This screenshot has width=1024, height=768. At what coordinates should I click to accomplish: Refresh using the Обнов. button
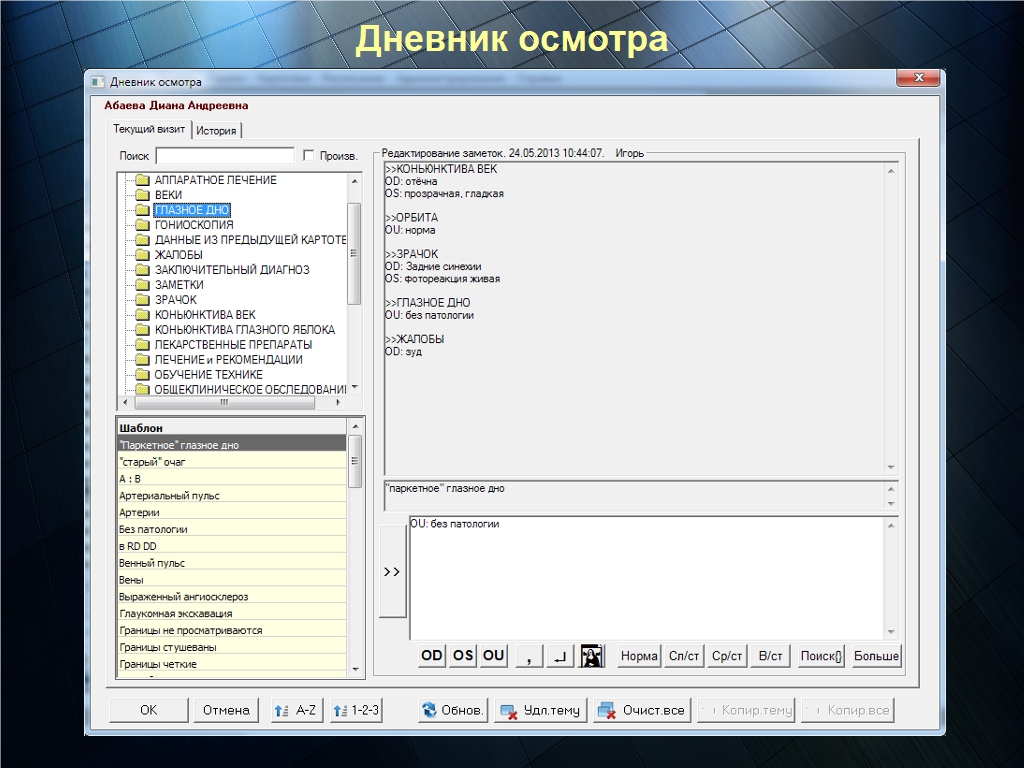(454, 710)
